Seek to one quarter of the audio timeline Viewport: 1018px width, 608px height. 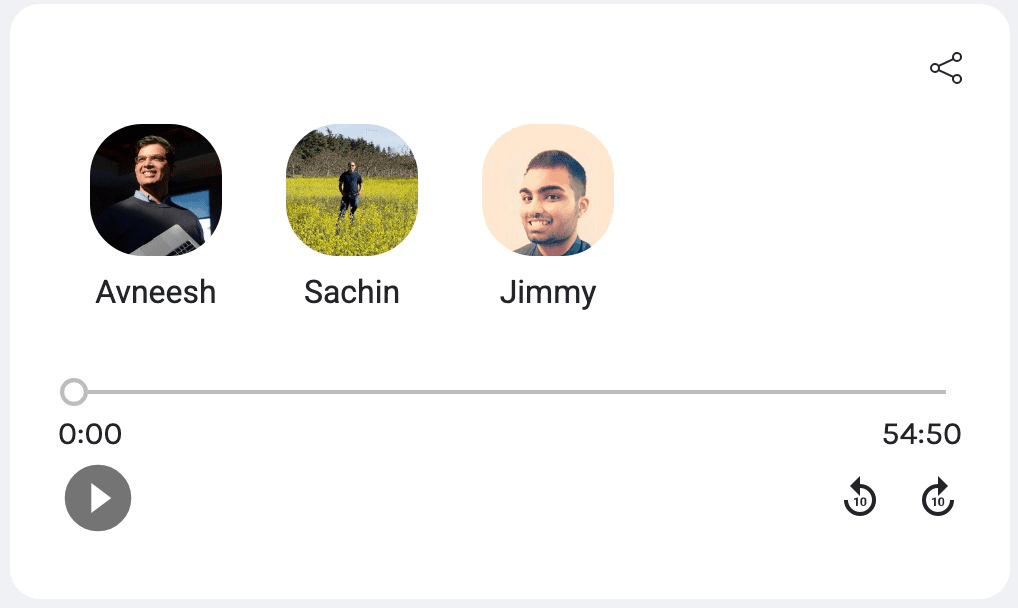pos(292,392)
